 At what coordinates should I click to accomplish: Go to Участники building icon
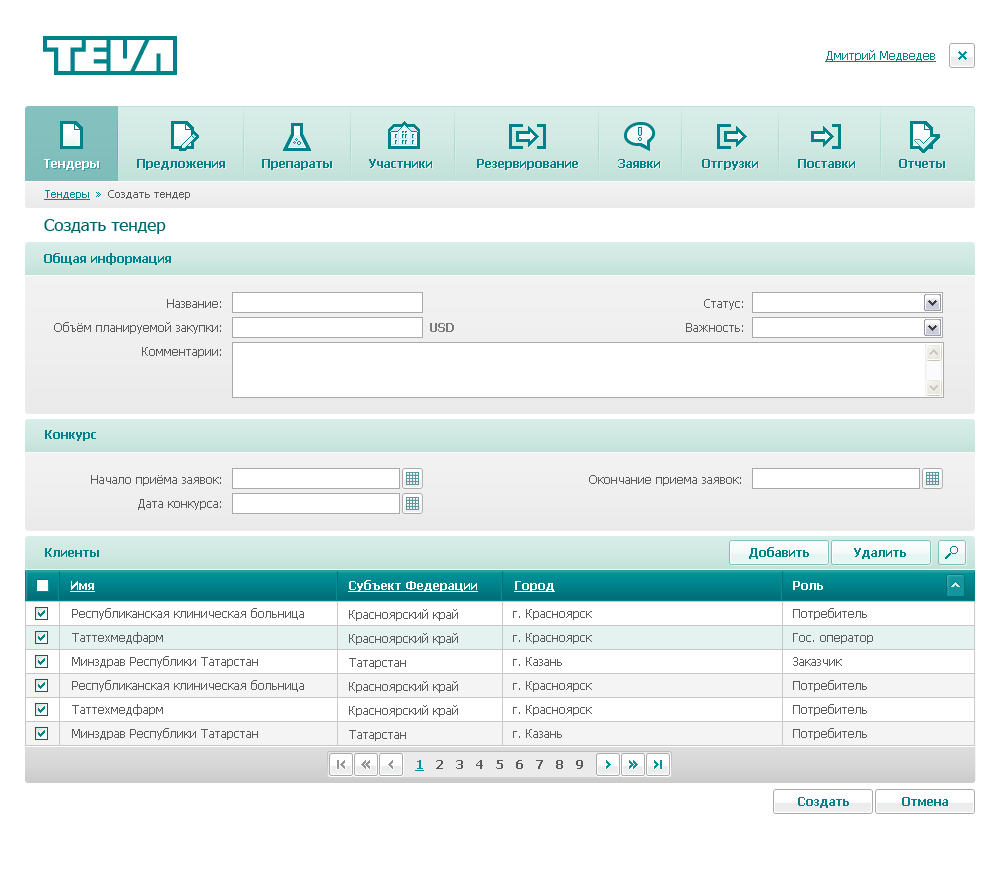pos(402,136)
